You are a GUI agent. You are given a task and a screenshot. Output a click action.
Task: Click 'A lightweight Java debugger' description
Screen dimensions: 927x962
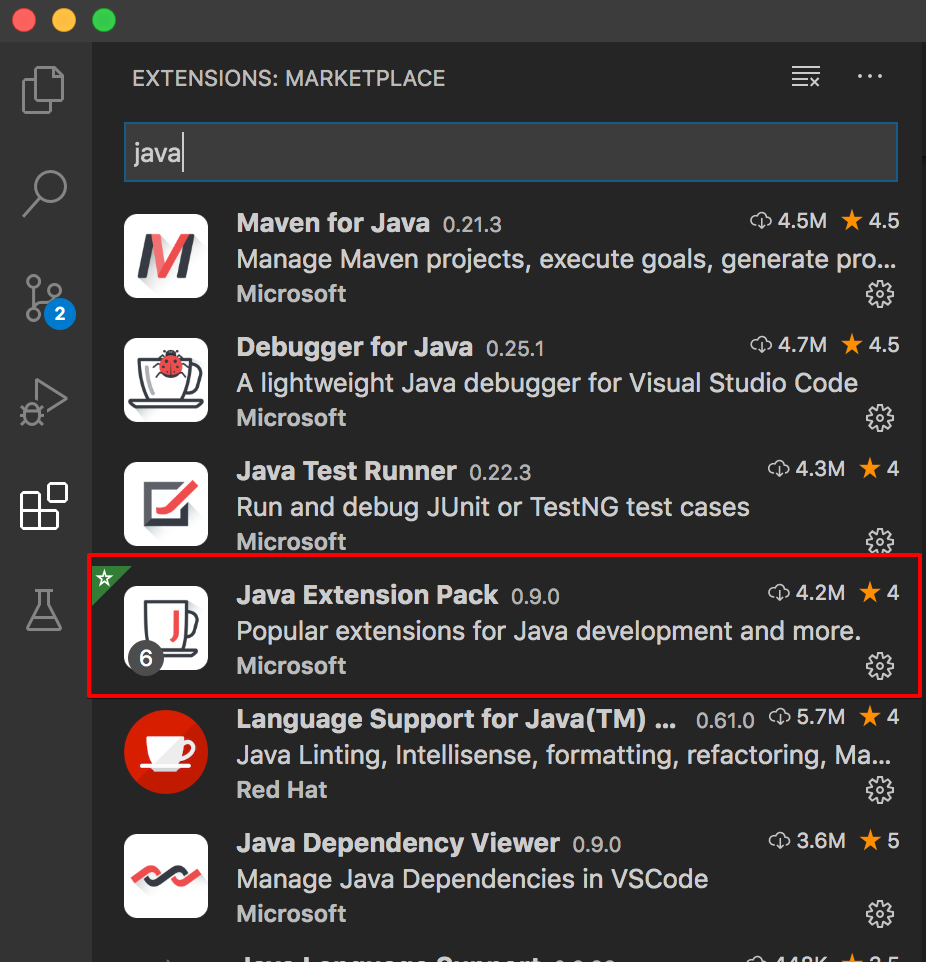pyautogui.click(x=547, y=383)
